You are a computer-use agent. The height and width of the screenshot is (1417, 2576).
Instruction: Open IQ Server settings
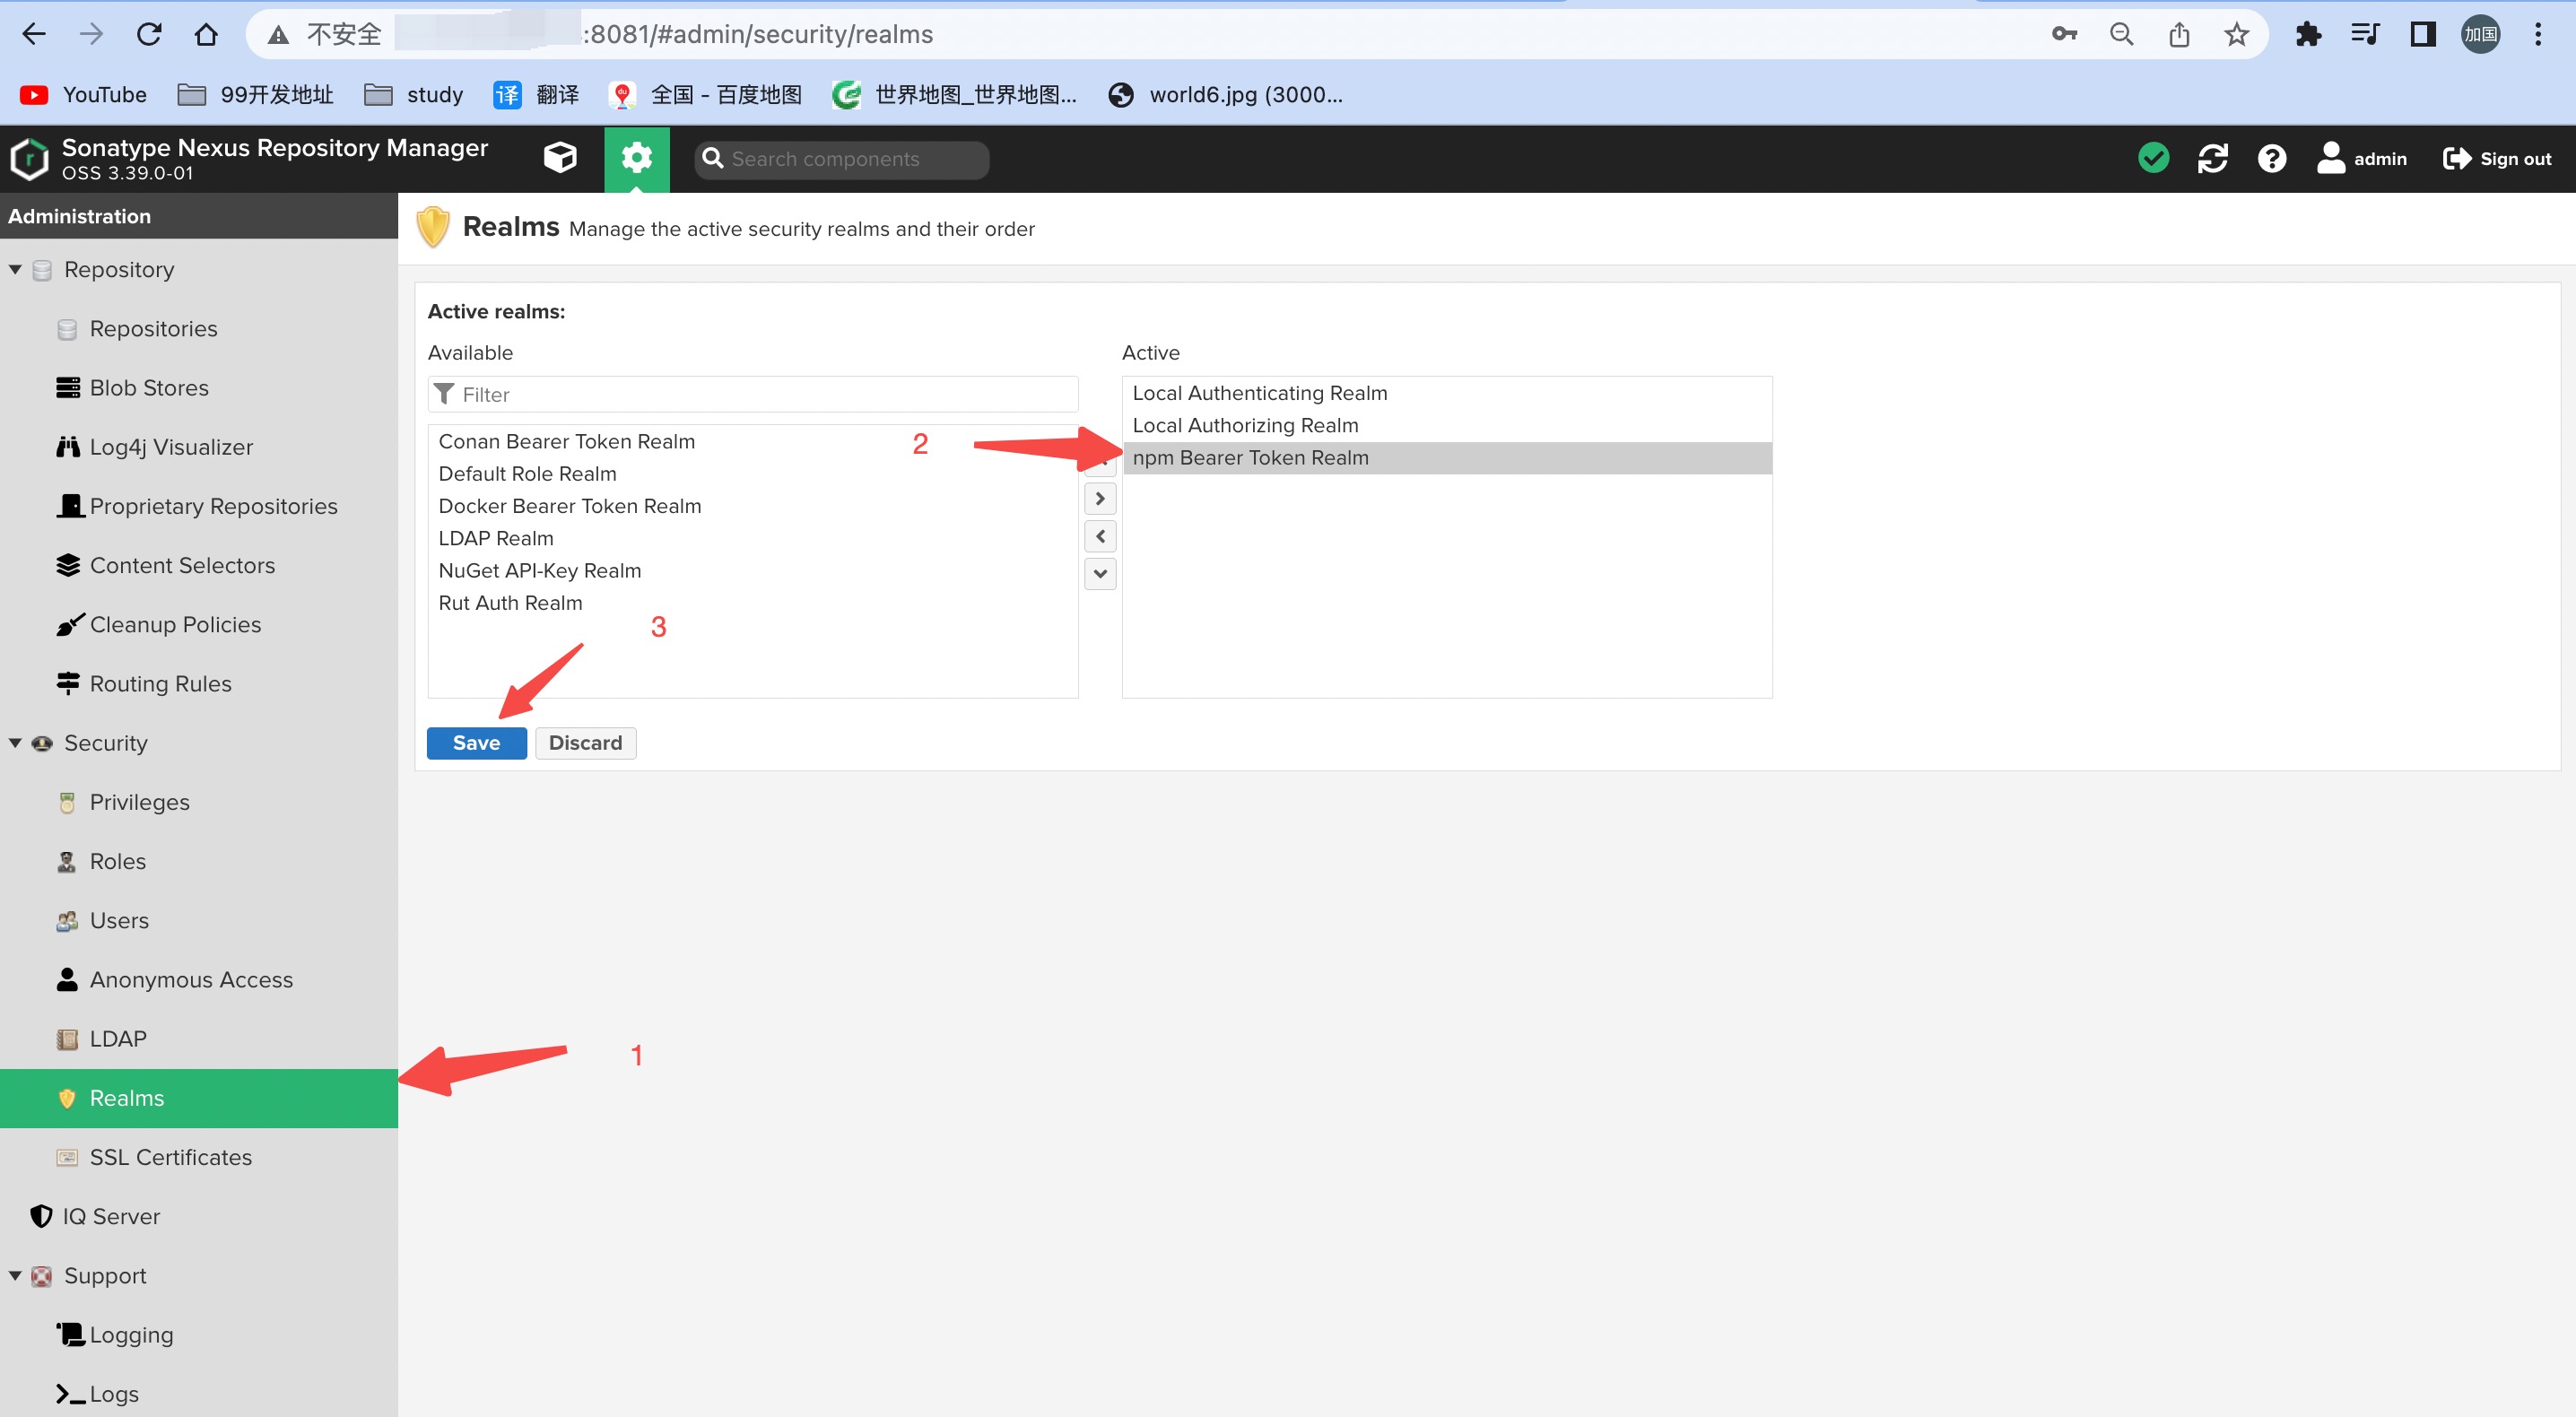199,1216
